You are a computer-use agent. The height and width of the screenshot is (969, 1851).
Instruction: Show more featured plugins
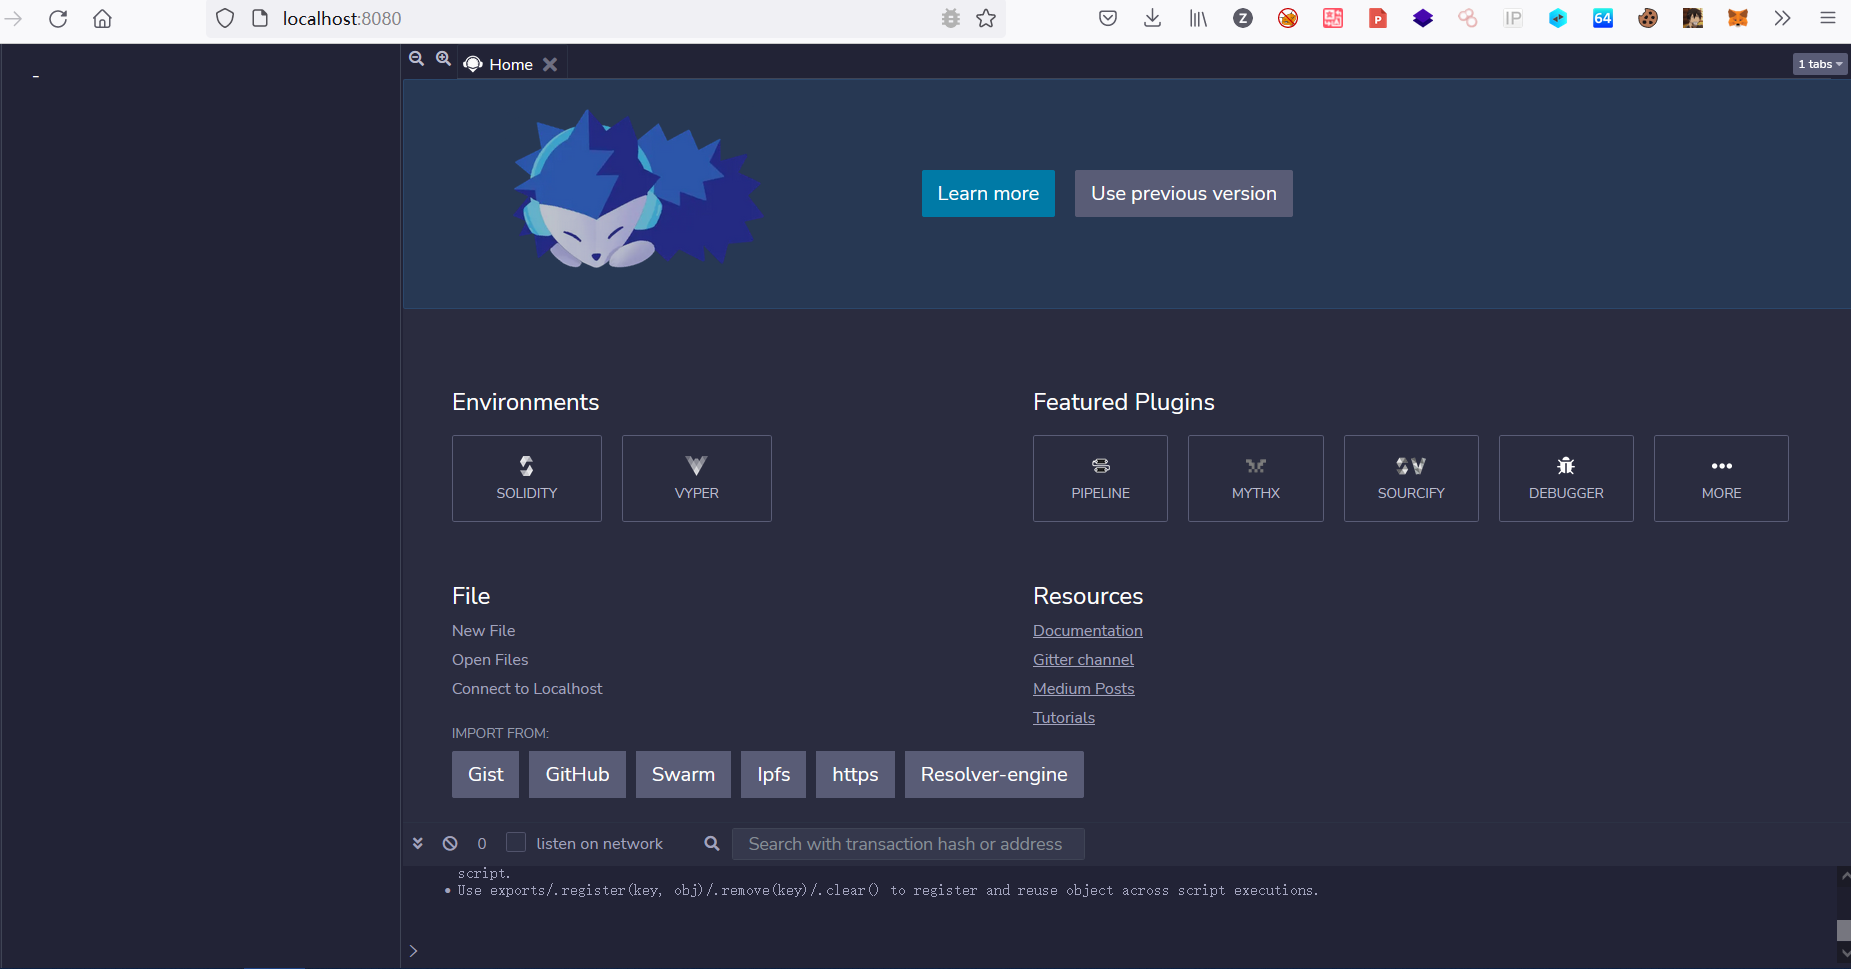tap(1721, 478)
